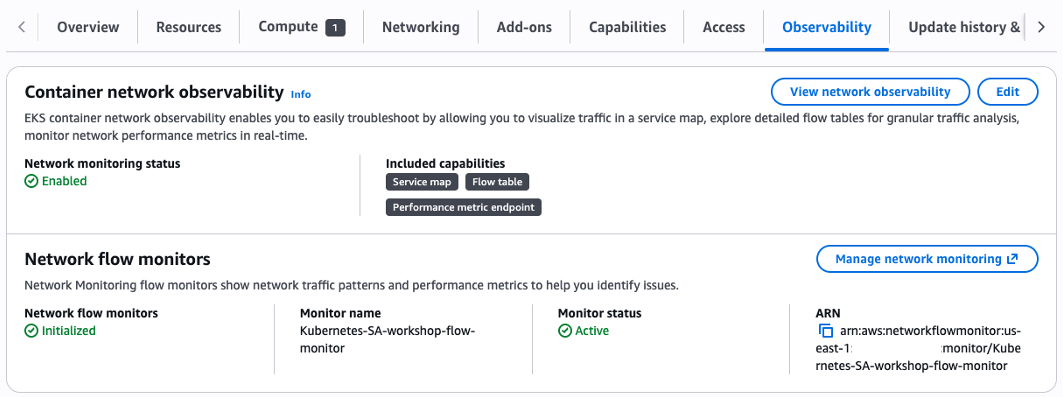Screen dimensions: 1063x397
Task: Click the Initialized status check icon
Action: (x=31, y=331)
